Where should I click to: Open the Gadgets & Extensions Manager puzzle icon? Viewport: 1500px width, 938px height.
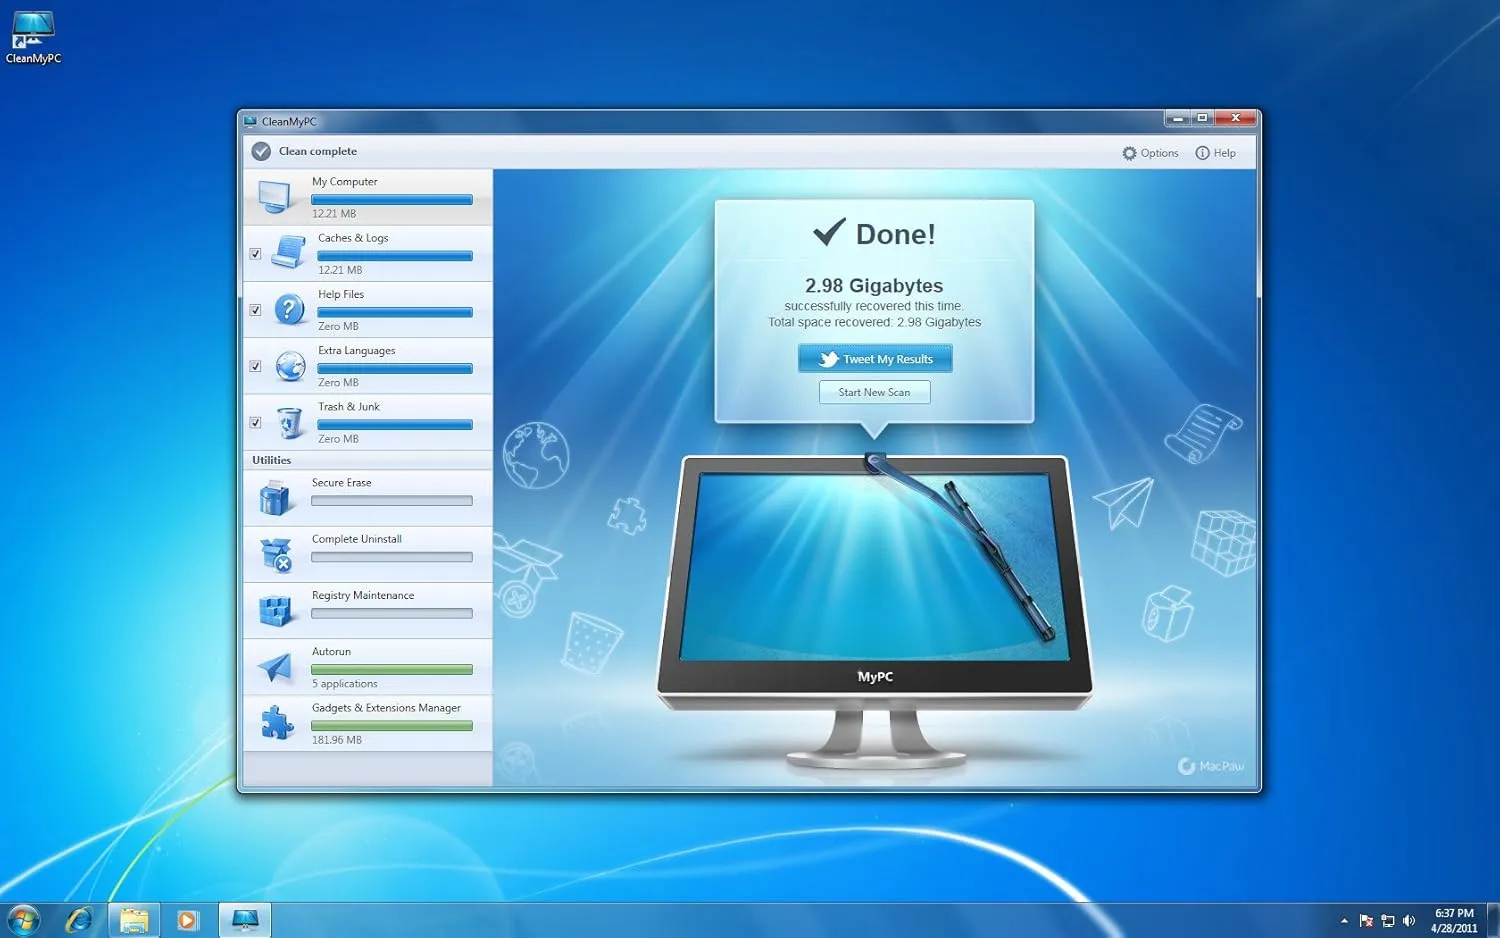[x=275, y=723]
